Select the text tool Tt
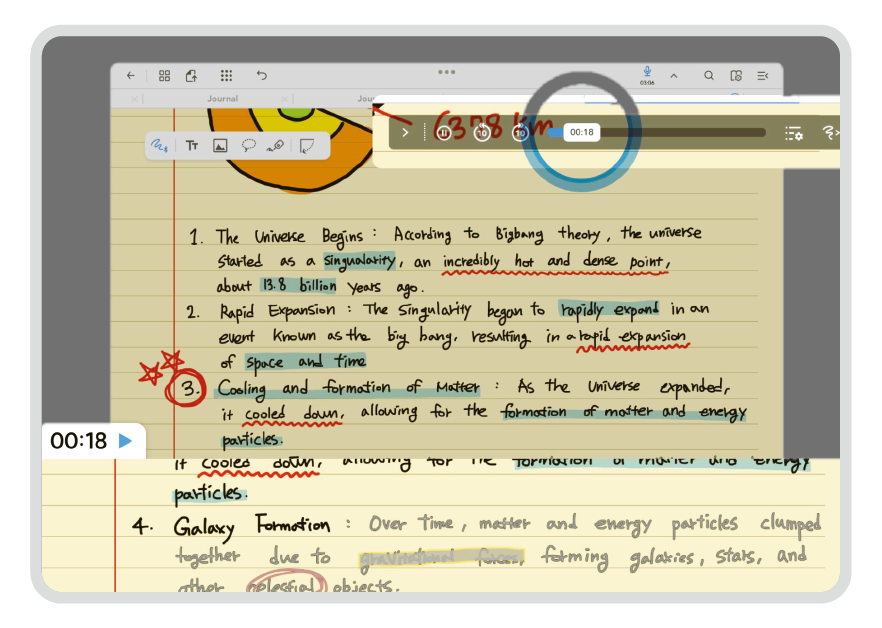 192,146
